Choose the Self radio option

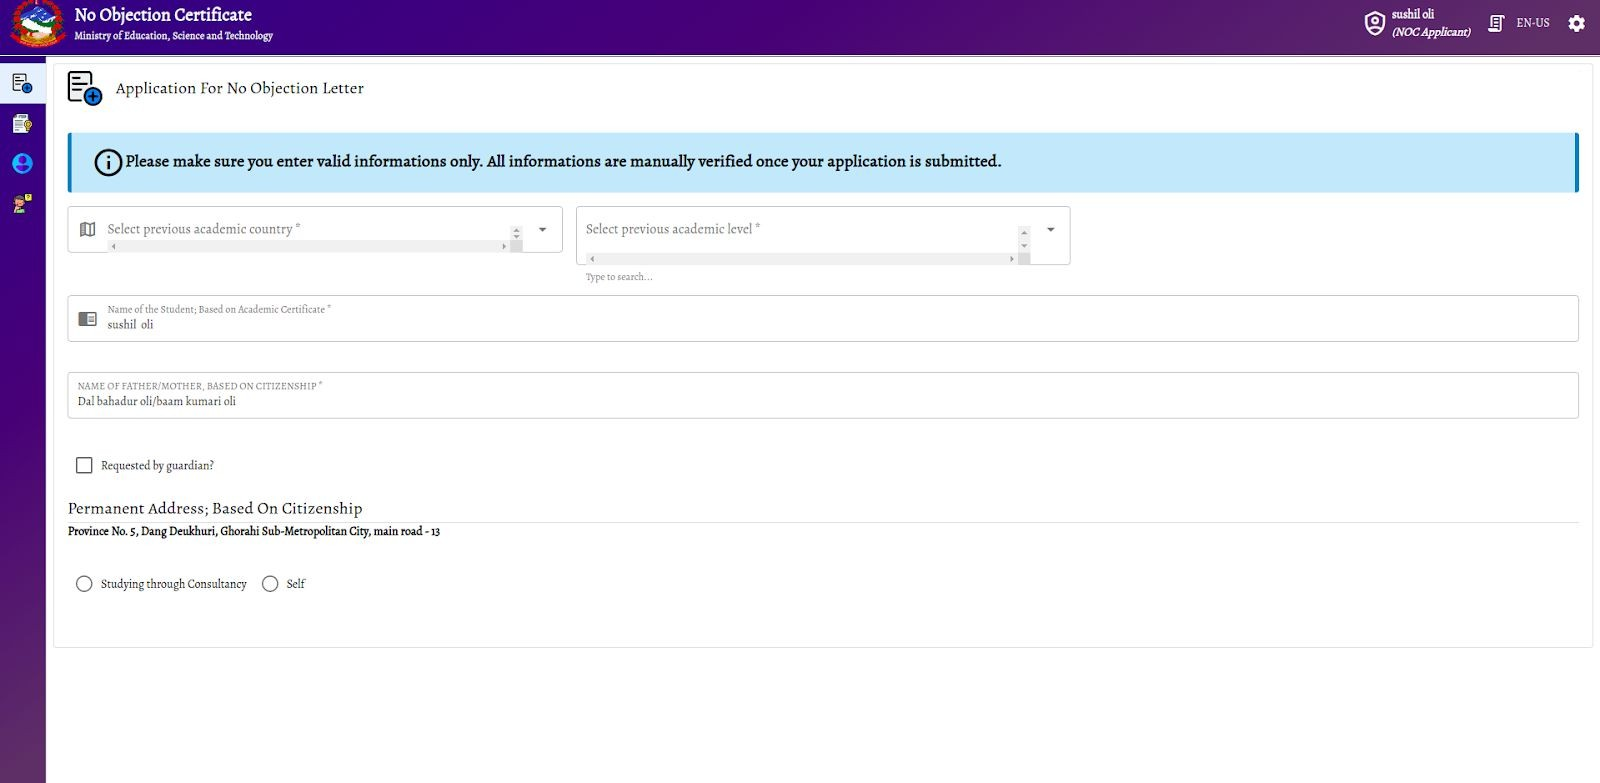click(270, 584)
